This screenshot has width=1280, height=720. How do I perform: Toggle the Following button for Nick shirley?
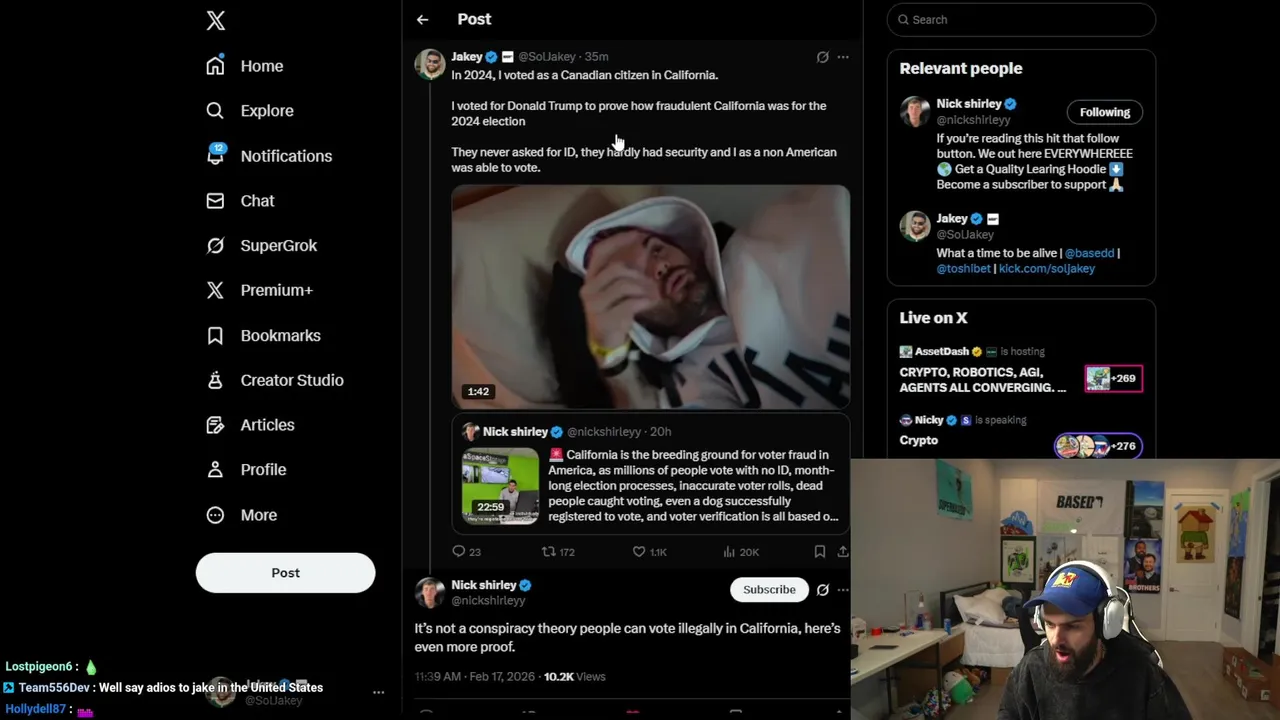pyautogui.click(x=1104, y=112)
